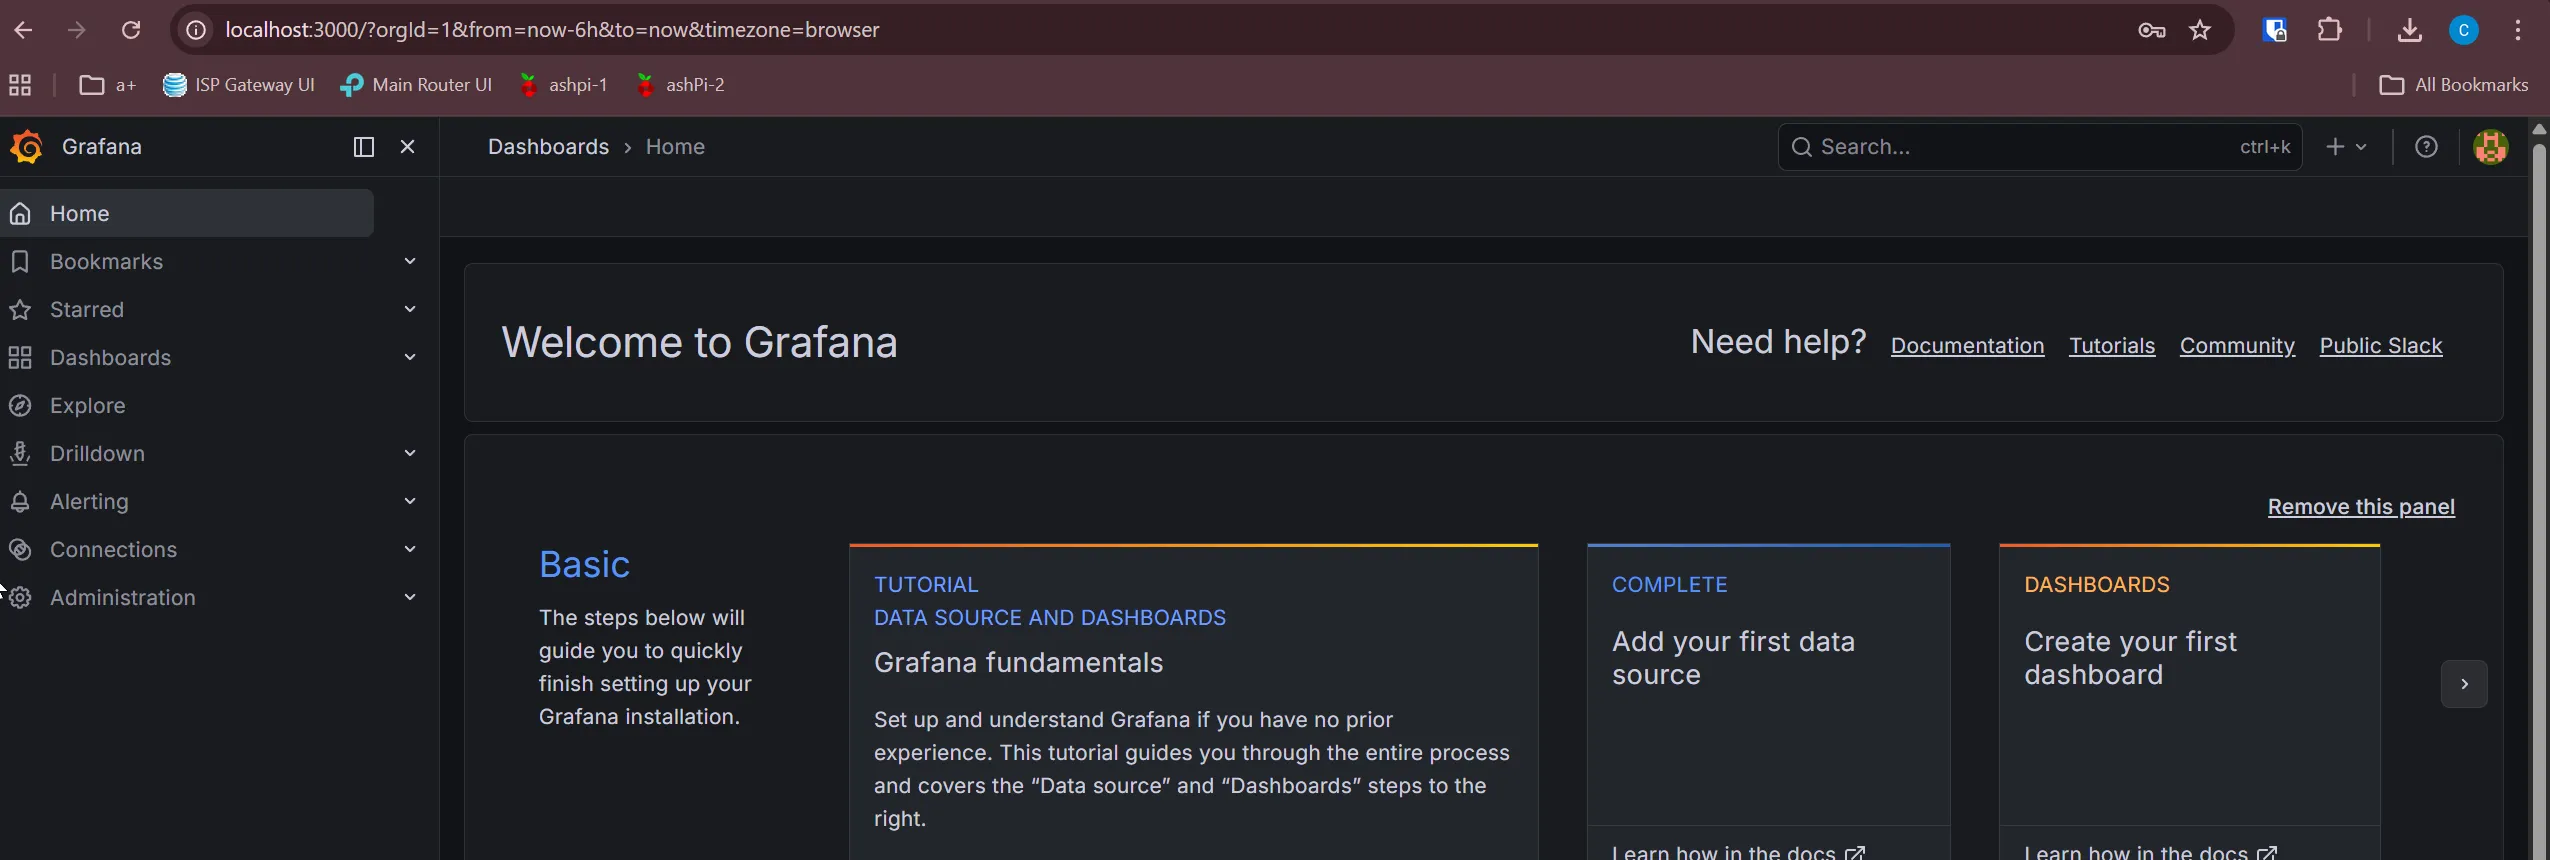The image size is (2550, 860).
Task: Expand the Bookmarks section chevron
Action: (410, 261)
